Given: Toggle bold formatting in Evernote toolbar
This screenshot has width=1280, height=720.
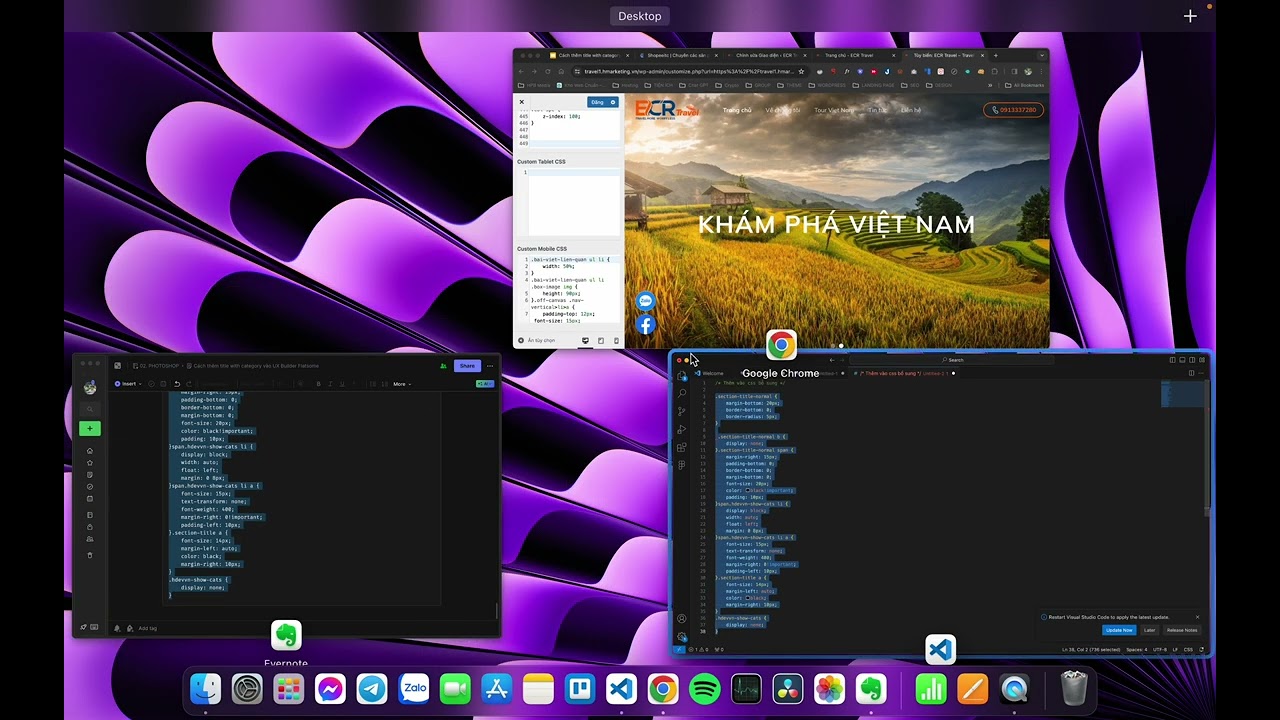Looking at the screenshot, I should (318, 384).
